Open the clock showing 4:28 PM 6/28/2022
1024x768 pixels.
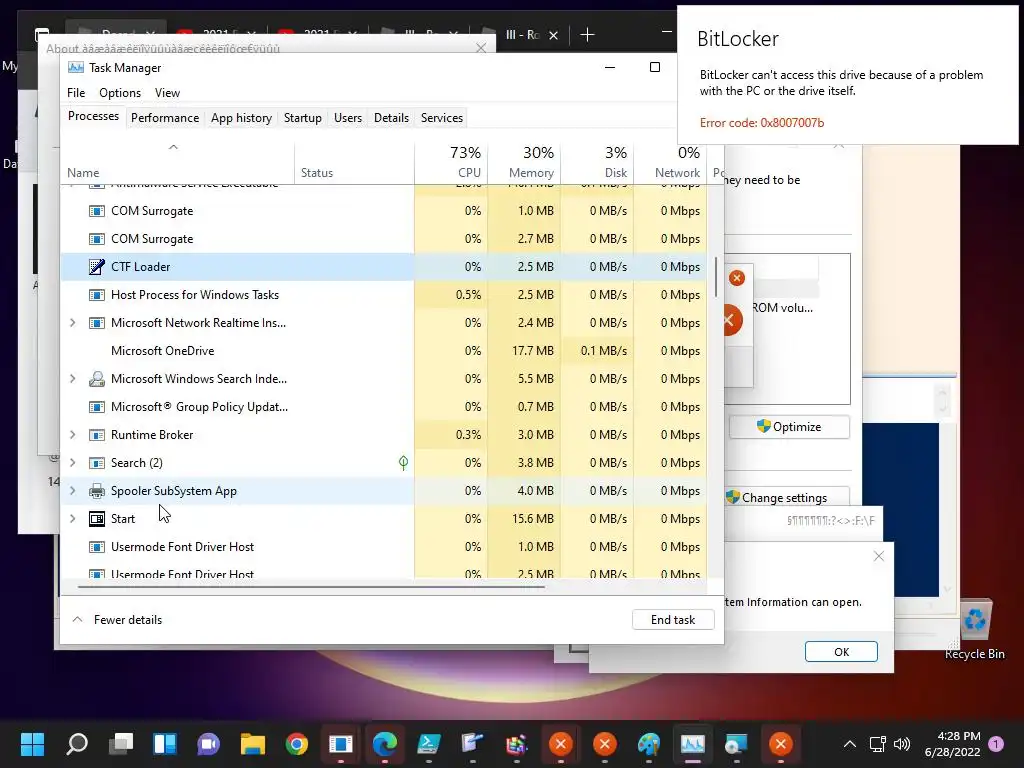click(x=953, y=744)
